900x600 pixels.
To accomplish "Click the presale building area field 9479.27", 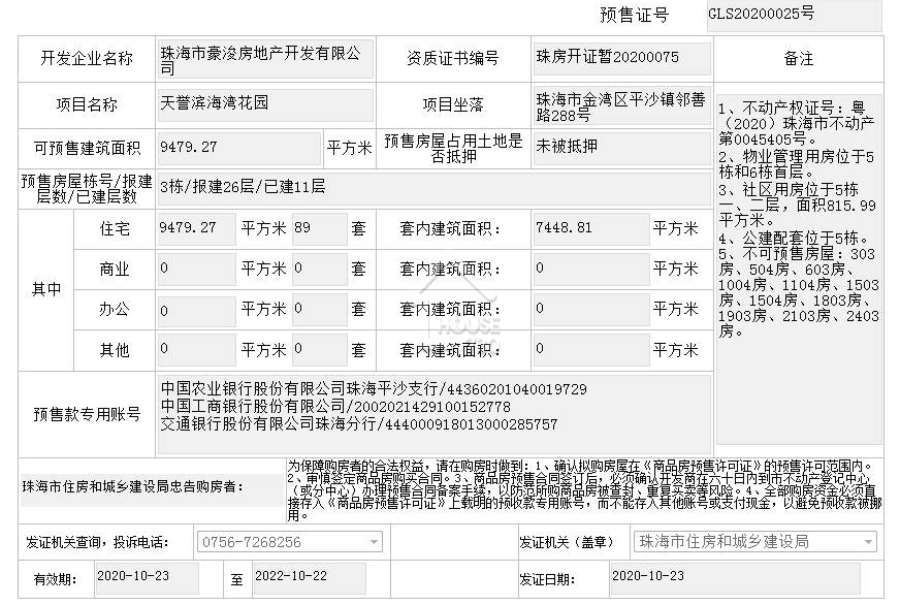I will [239, 148].
